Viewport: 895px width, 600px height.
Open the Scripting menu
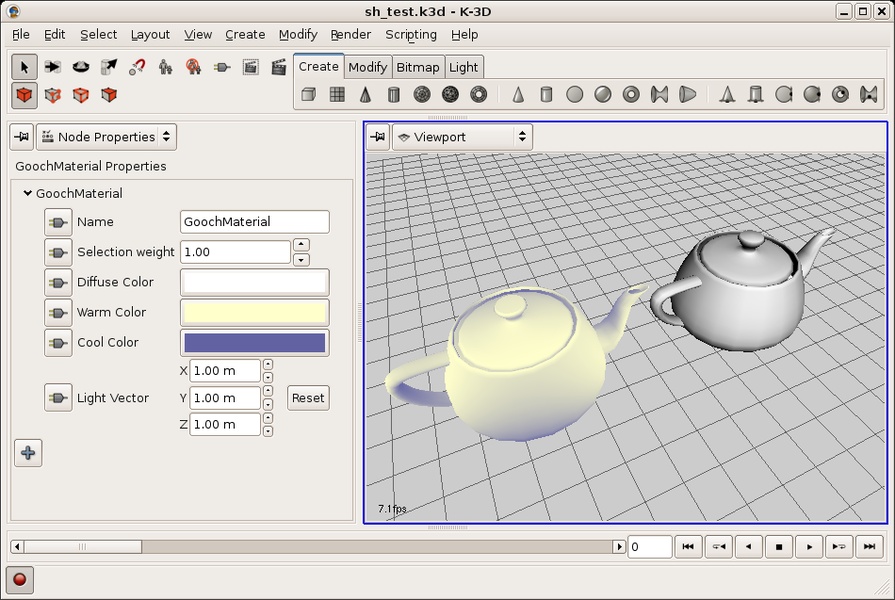point(410,34)
